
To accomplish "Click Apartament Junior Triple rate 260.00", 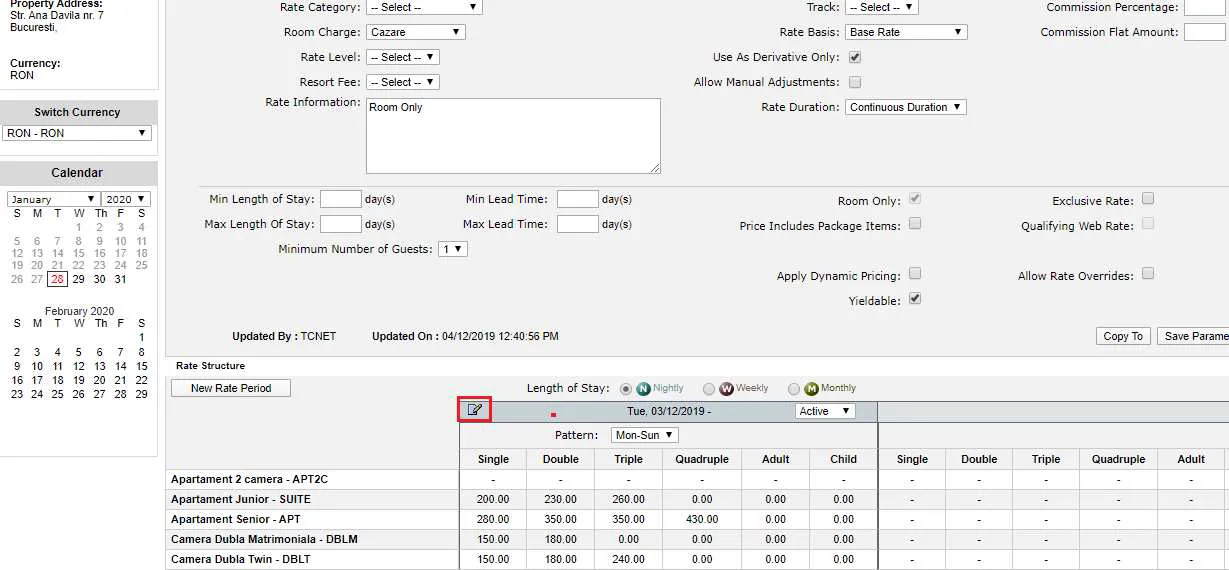I will click(628, 499).
